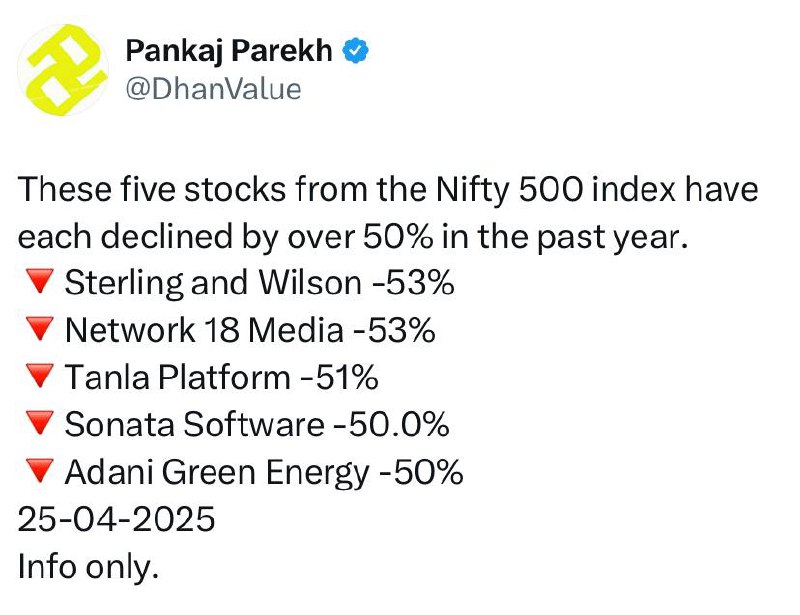800x615 pixels.
Task: Click the 'Info only.' closing line
Action: (88, 568)
